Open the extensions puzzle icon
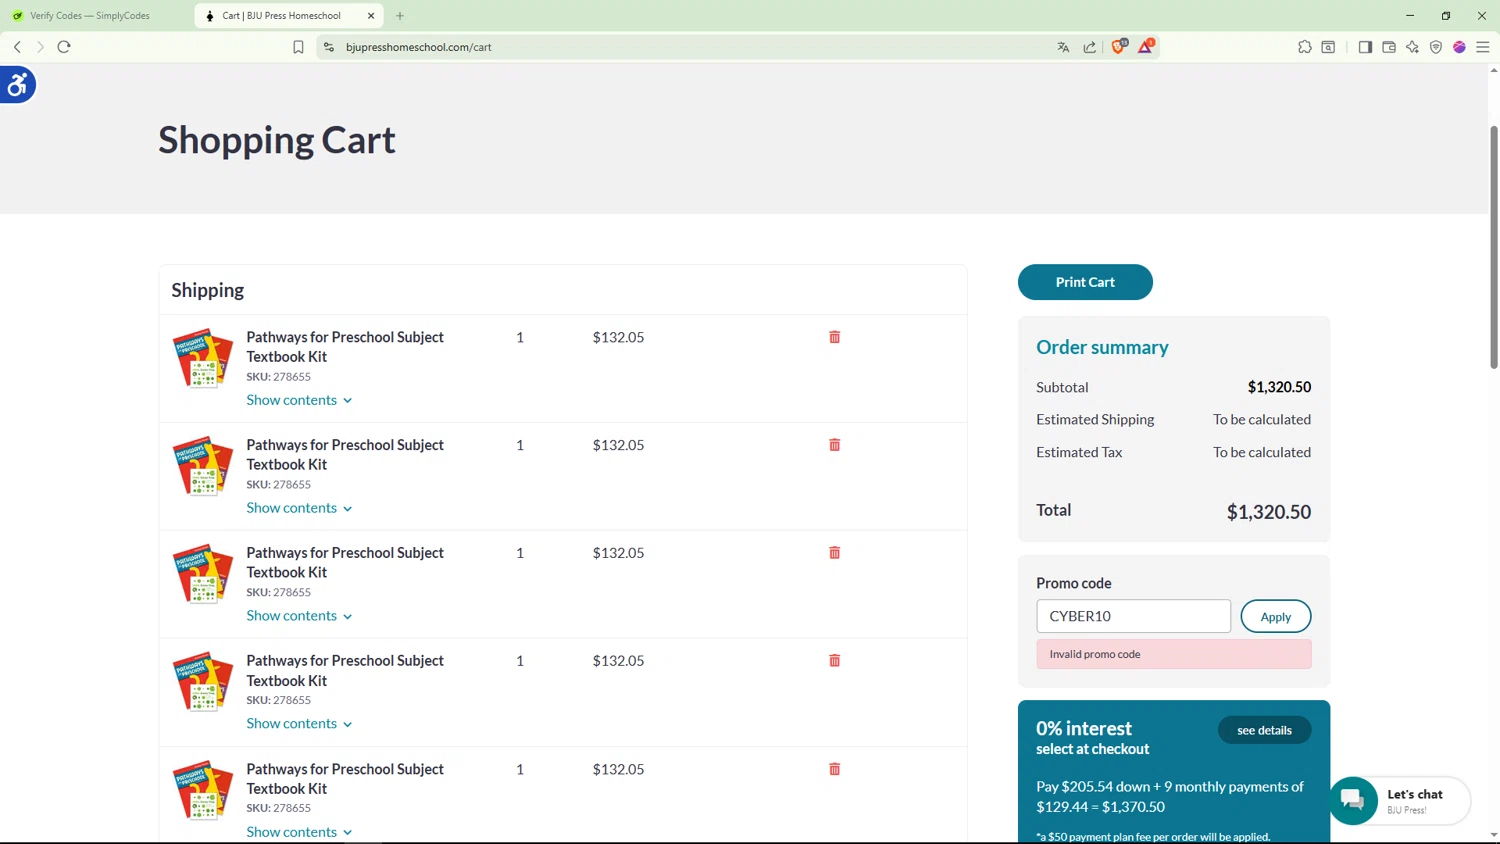Image resolution: width=1500 pixels, height=844 pixels. [1305, 47]
